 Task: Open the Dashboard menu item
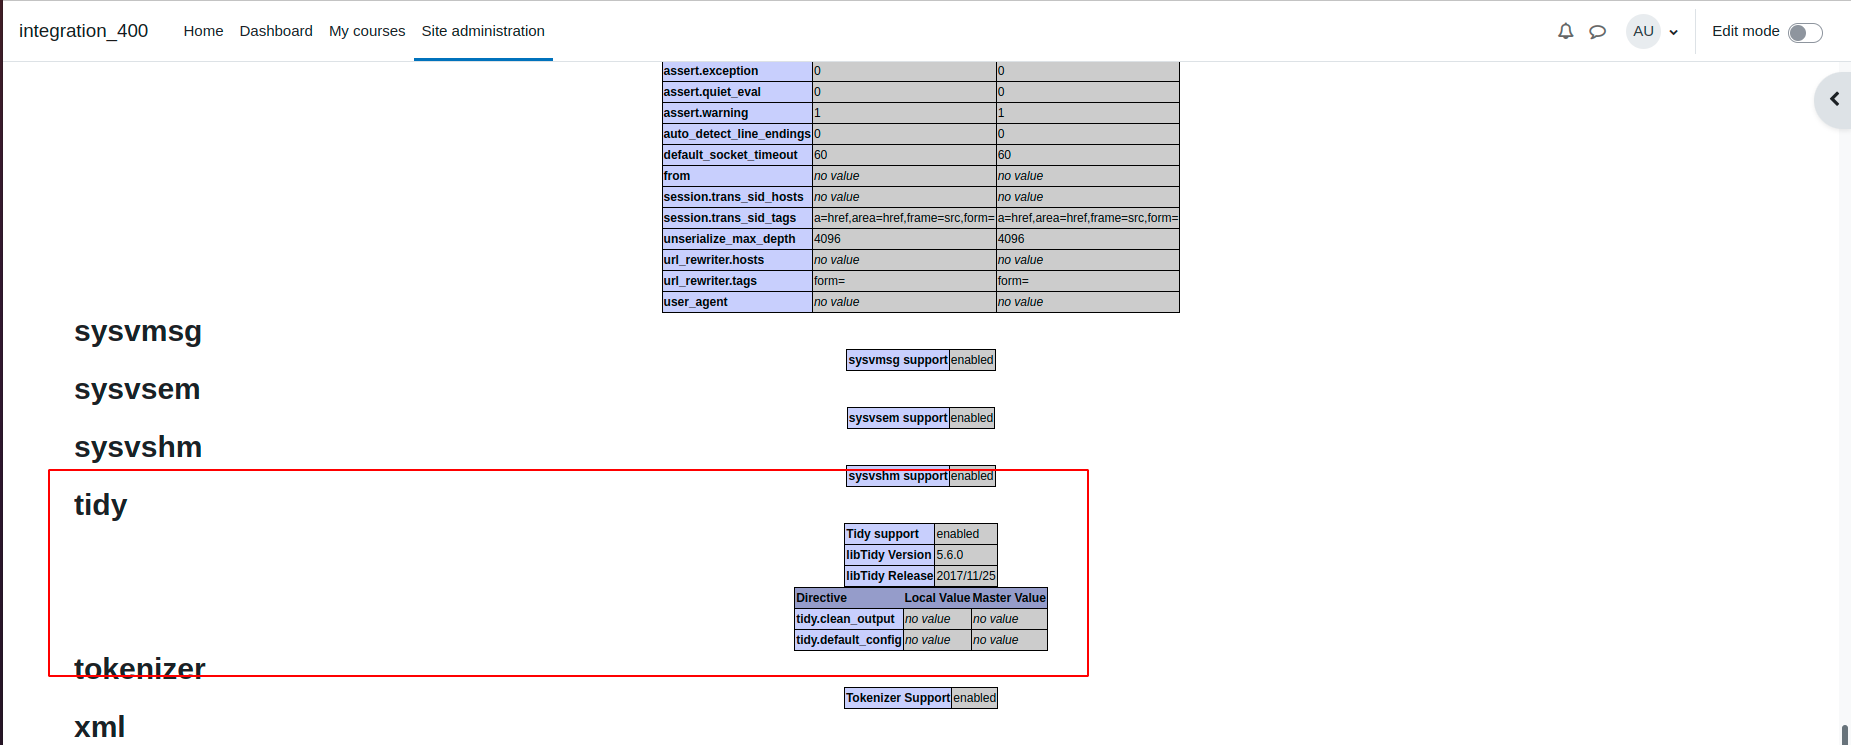click(x=276, y=31)
